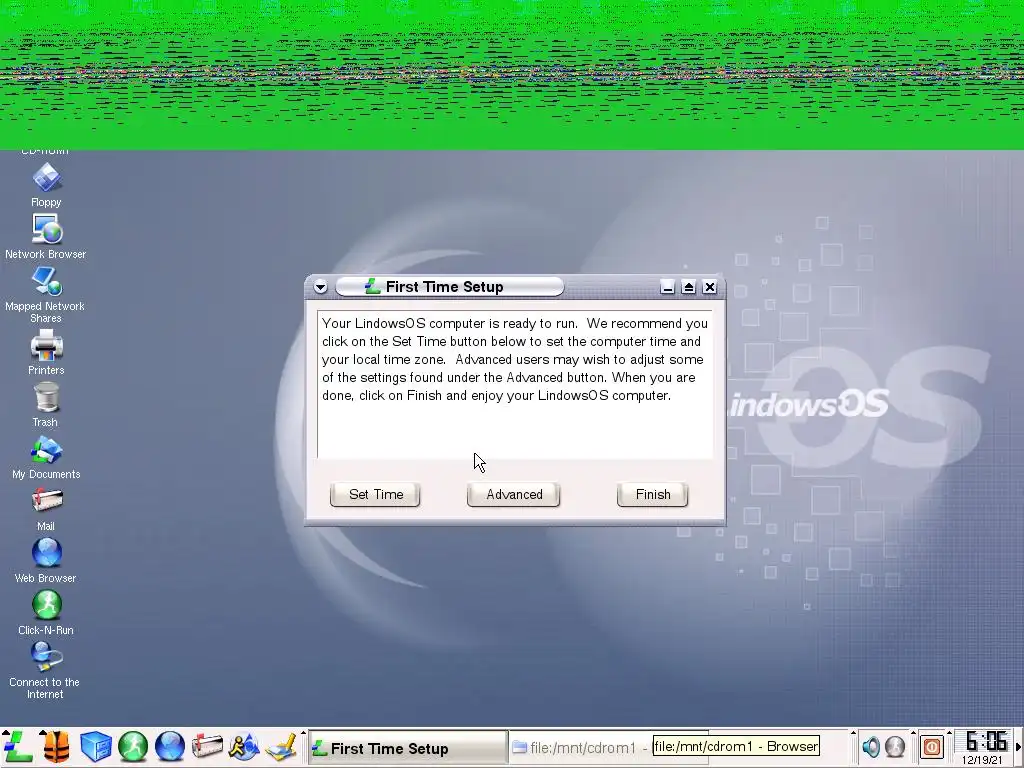Maximize the First Time Setup window
This screenshot has width=1024, height=768.
[x=688, y=287]
